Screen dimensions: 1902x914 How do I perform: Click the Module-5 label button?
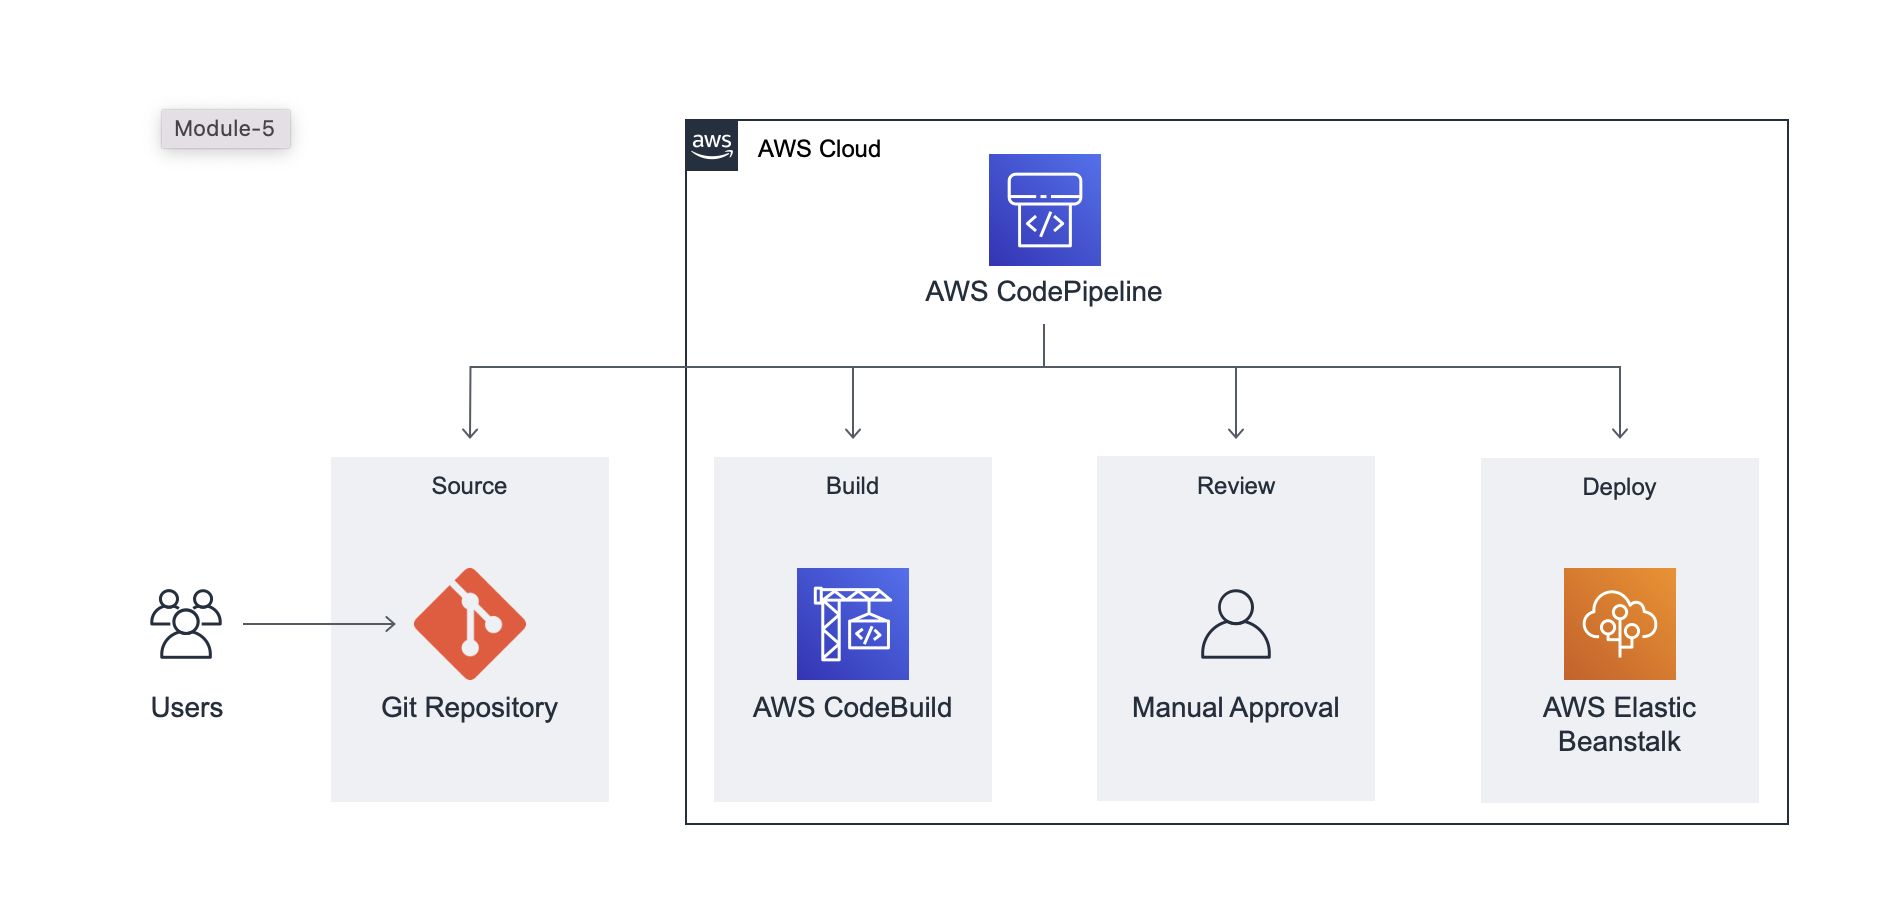[x=226, y=129]
